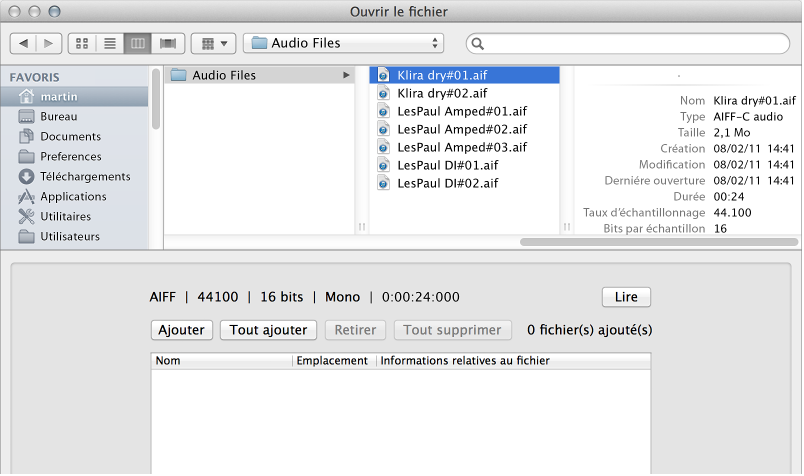
Task: Click the AIFF-C audio type value
Action: click(748, 116)
